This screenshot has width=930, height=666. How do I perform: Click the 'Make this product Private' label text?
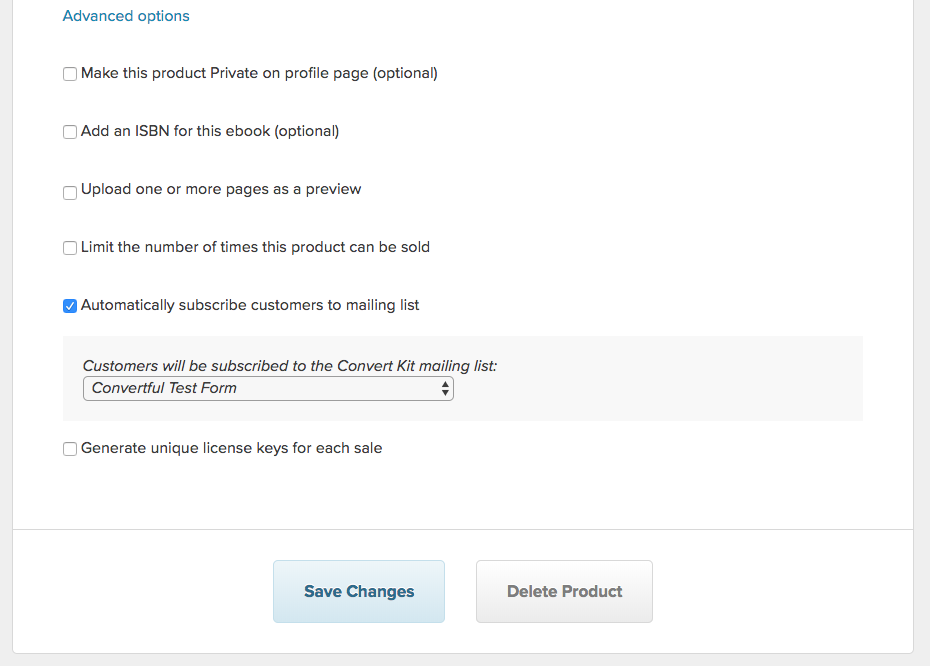tap(259, 73)
